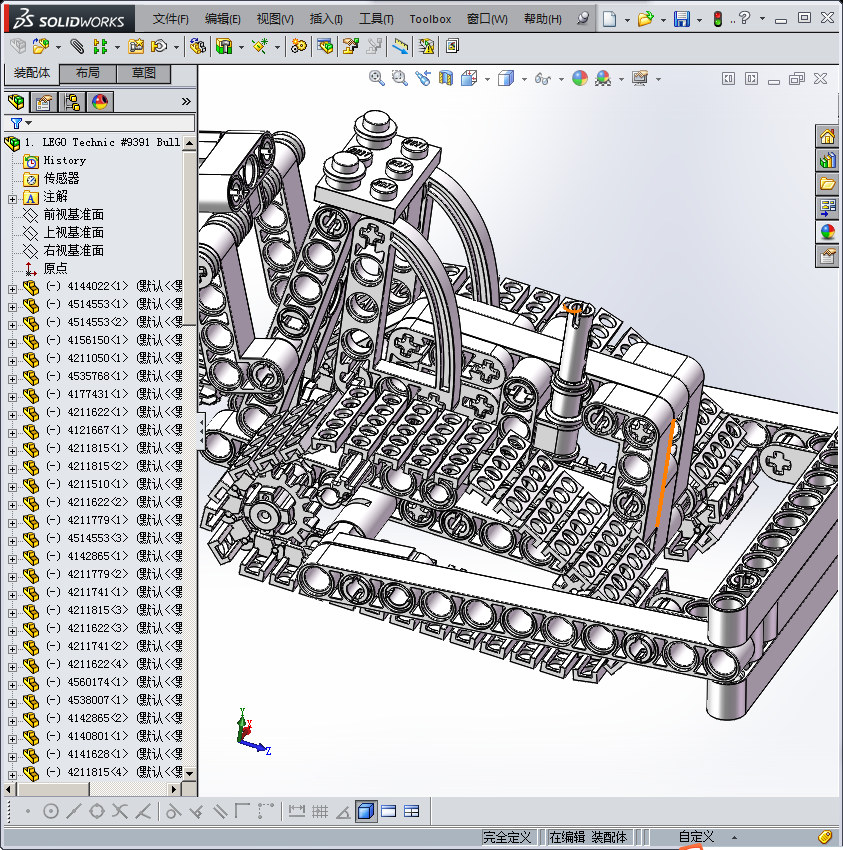Select the FeatureManager design tree icon

(16, 102)
